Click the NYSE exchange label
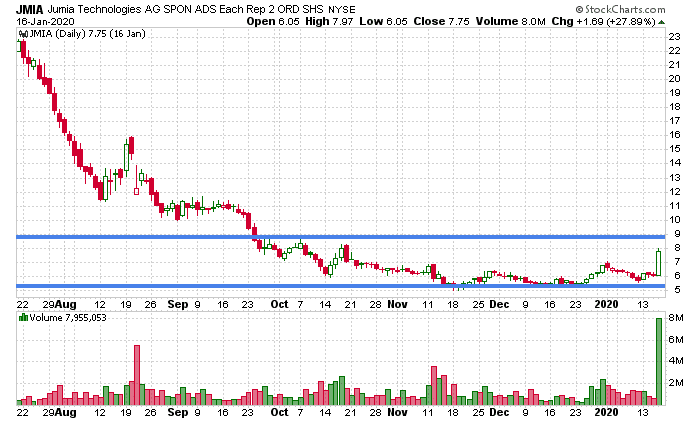The width and height of the screenshot is (700, 421). (x=341, y=10)
